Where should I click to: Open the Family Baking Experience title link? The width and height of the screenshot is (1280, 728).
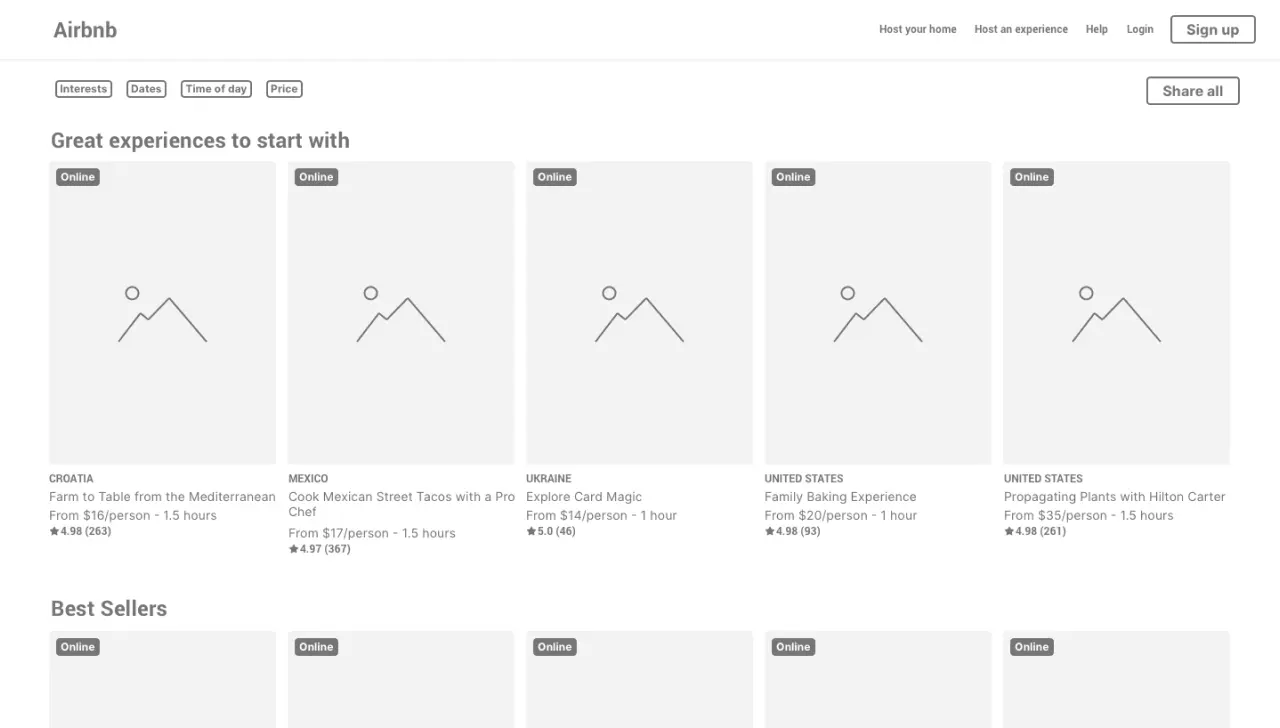(x=840, y=497)
